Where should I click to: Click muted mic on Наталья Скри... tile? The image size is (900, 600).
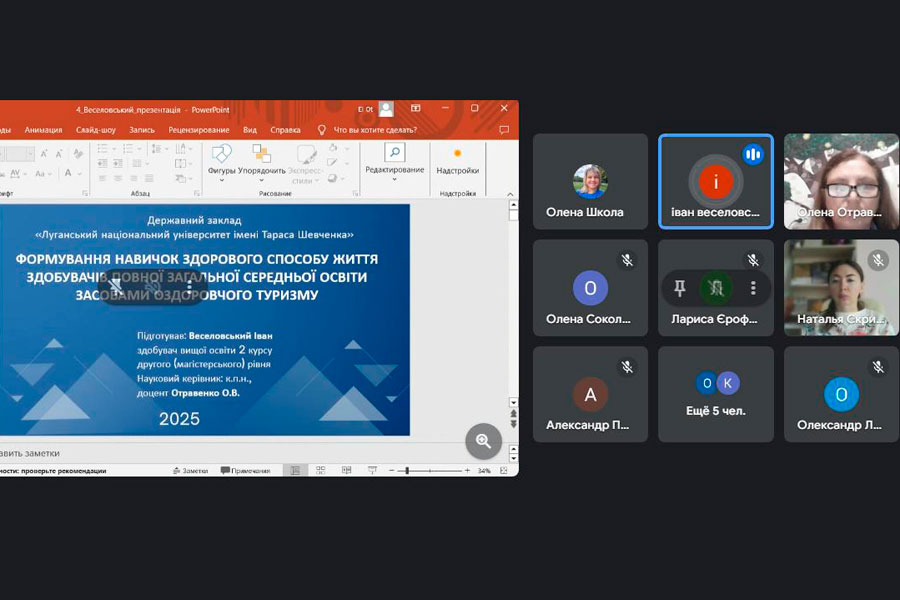pyautogui.click(x=878, y=260)
